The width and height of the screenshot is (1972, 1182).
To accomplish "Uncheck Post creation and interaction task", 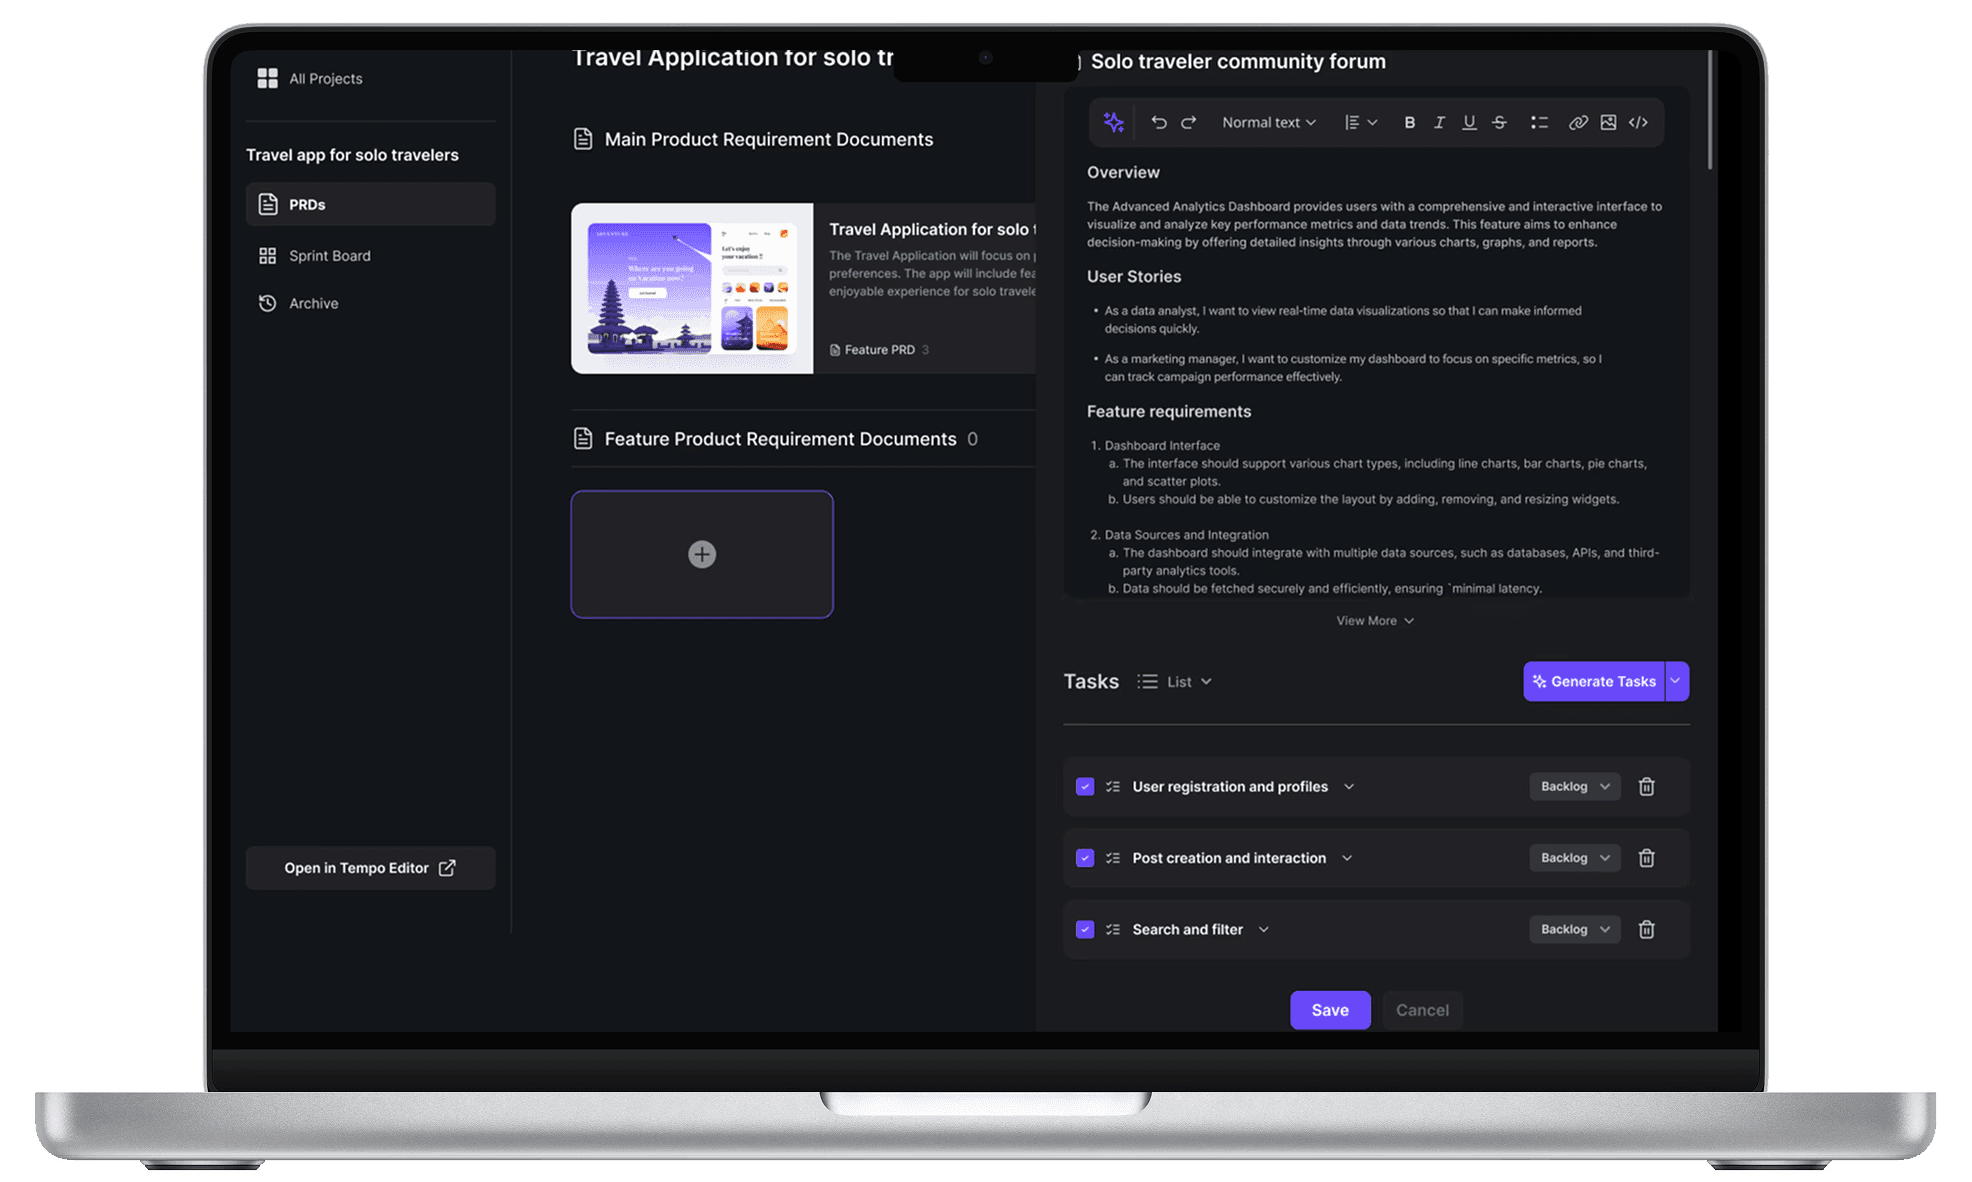I will point(1084,858).
